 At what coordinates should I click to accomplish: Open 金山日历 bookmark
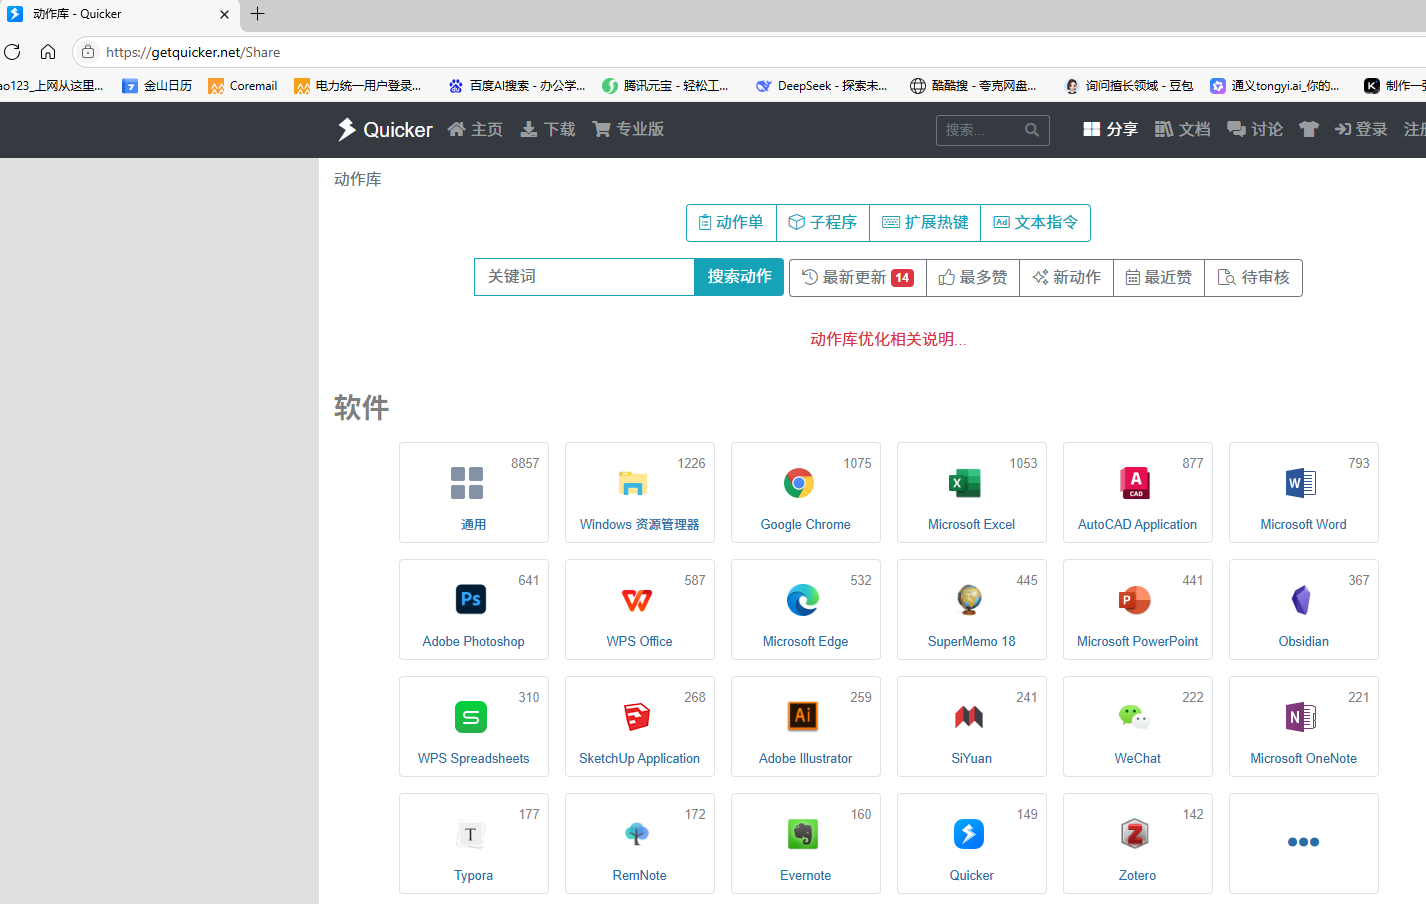coord(157,86)
